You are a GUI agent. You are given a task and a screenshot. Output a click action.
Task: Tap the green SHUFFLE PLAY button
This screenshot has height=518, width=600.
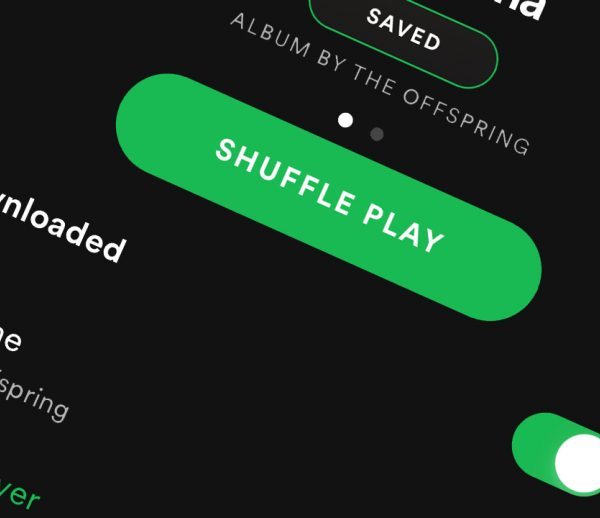pos(328,197)
